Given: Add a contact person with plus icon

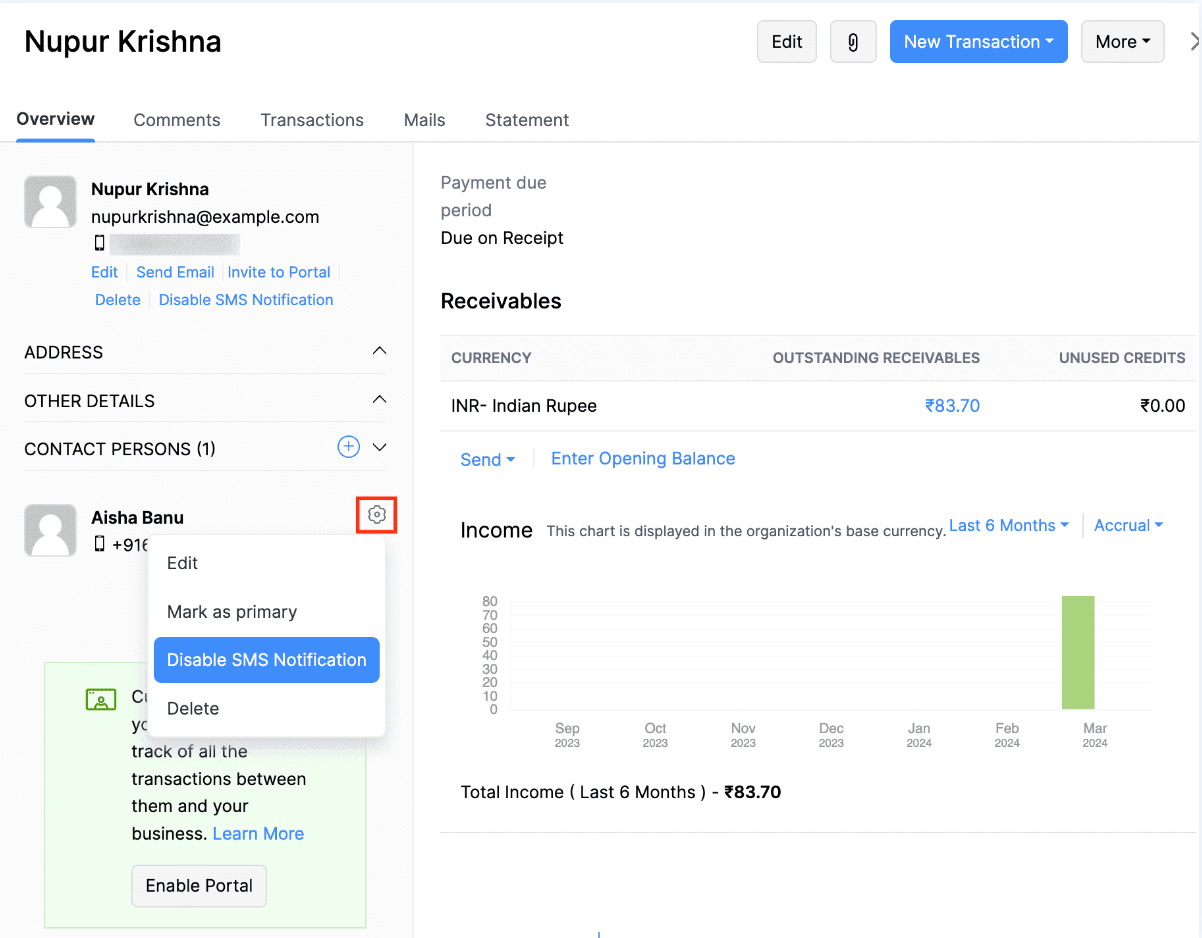Looking at the screenshot, I should (348, 447).
